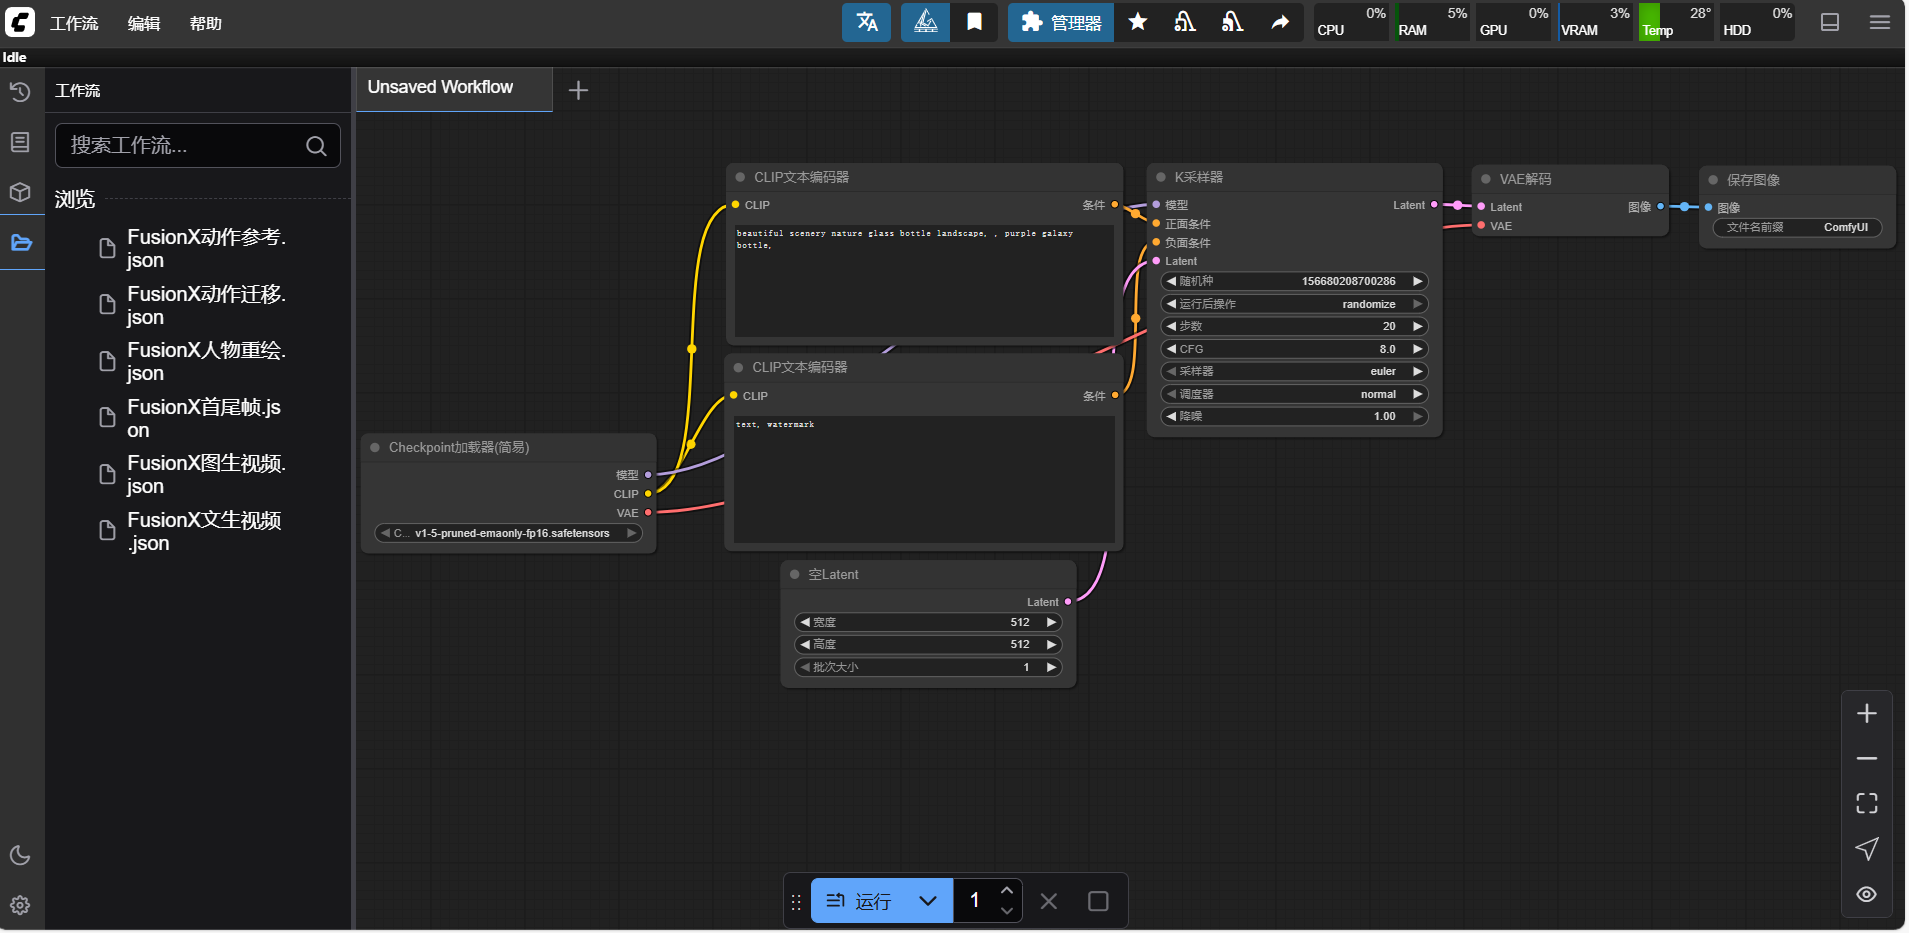Open settings gear icon
Viewport: 1909px width, 933px height.
[x=20, y=905]
